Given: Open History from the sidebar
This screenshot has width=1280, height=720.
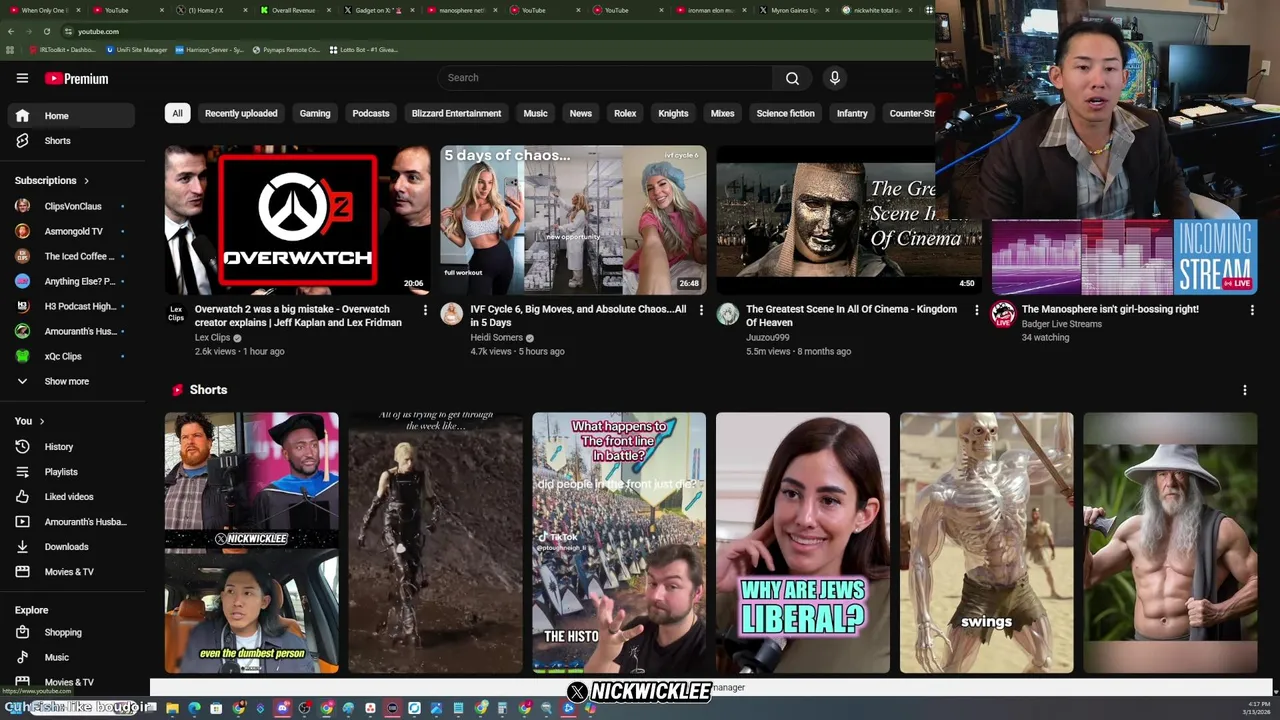Looking at the screenshot, I should pos(70,447).
